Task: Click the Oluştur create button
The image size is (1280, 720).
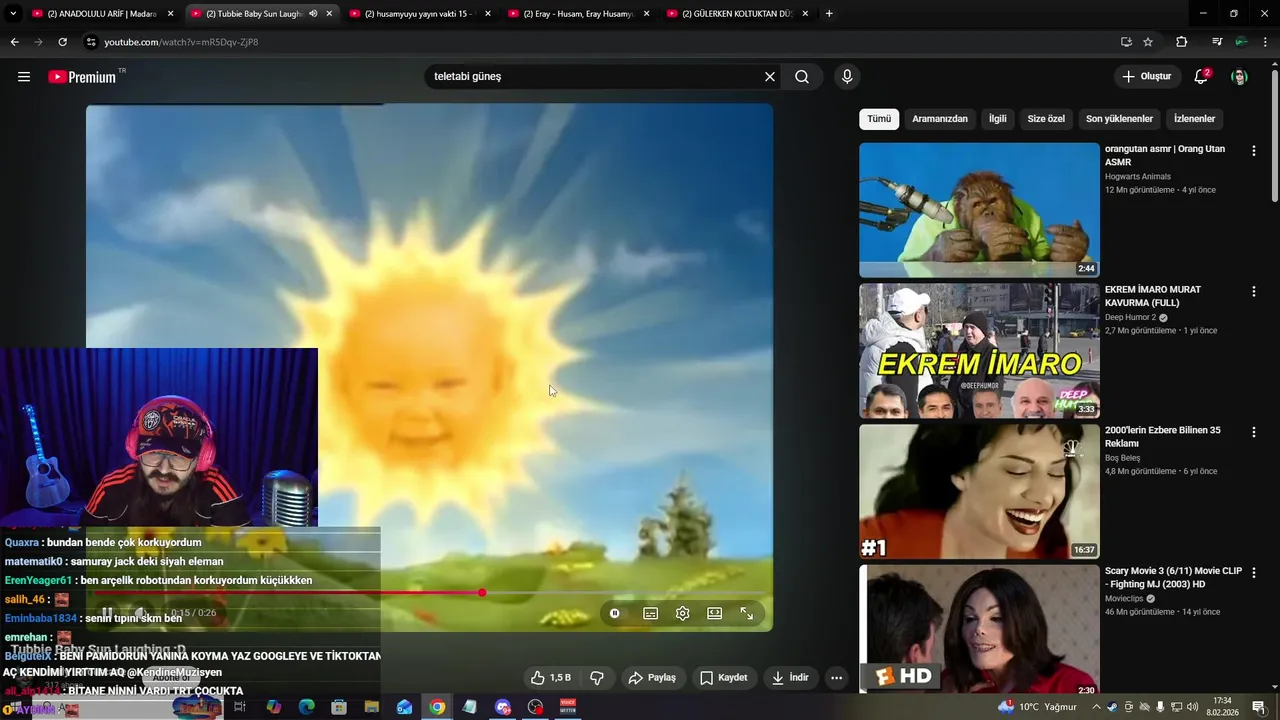Action: pyautogui.click(x=1146, y=77)
